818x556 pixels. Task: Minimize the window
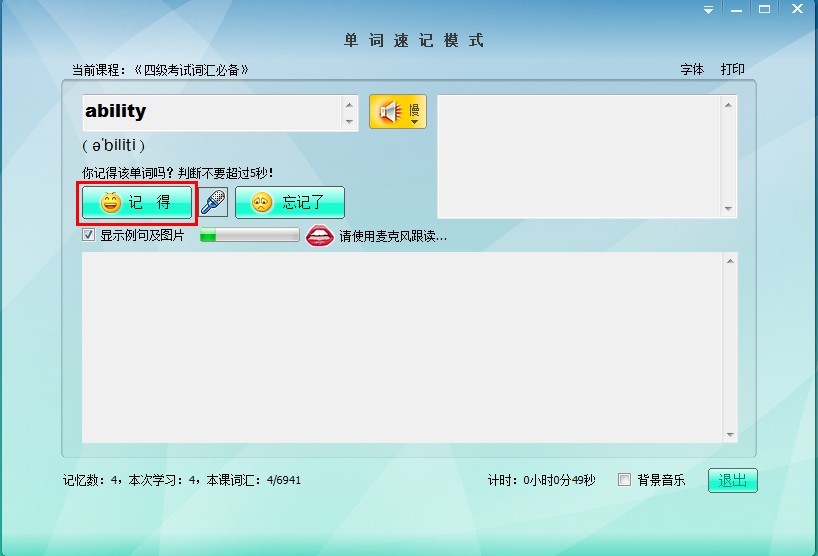point(736,10)
